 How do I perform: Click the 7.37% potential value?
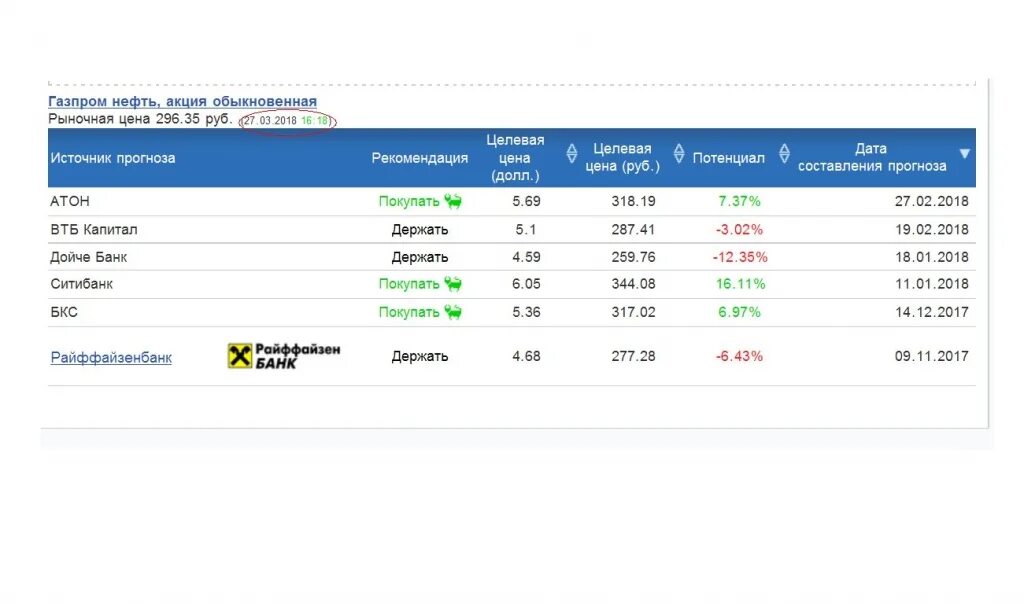pyautogui.click(x=739, y=201)
